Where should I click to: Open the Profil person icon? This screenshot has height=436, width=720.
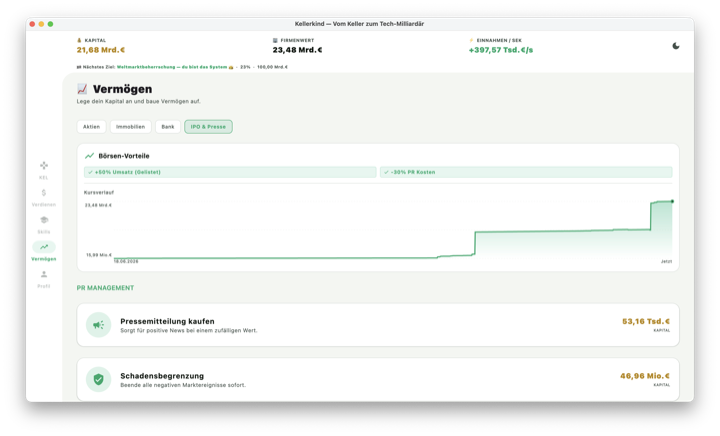point(44,274)
